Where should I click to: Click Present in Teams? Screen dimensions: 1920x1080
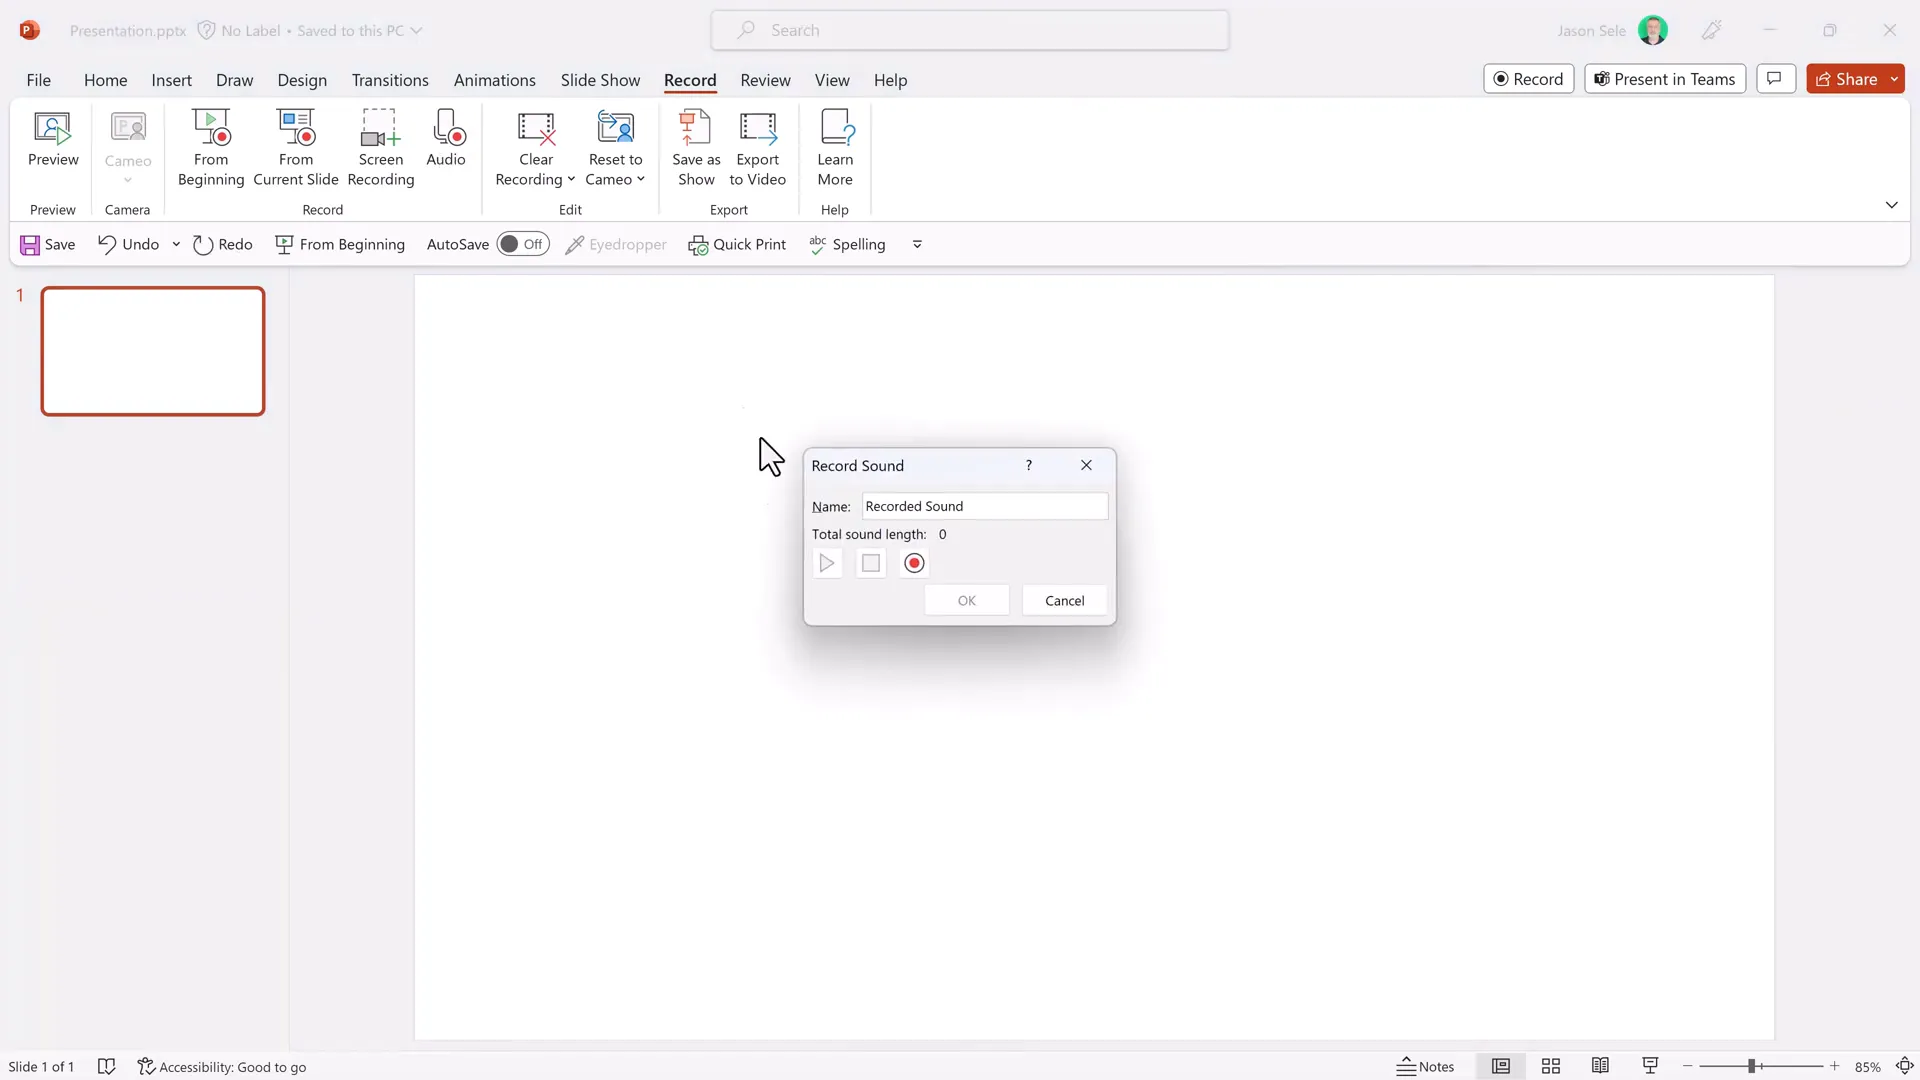[x=1665, y=79]
